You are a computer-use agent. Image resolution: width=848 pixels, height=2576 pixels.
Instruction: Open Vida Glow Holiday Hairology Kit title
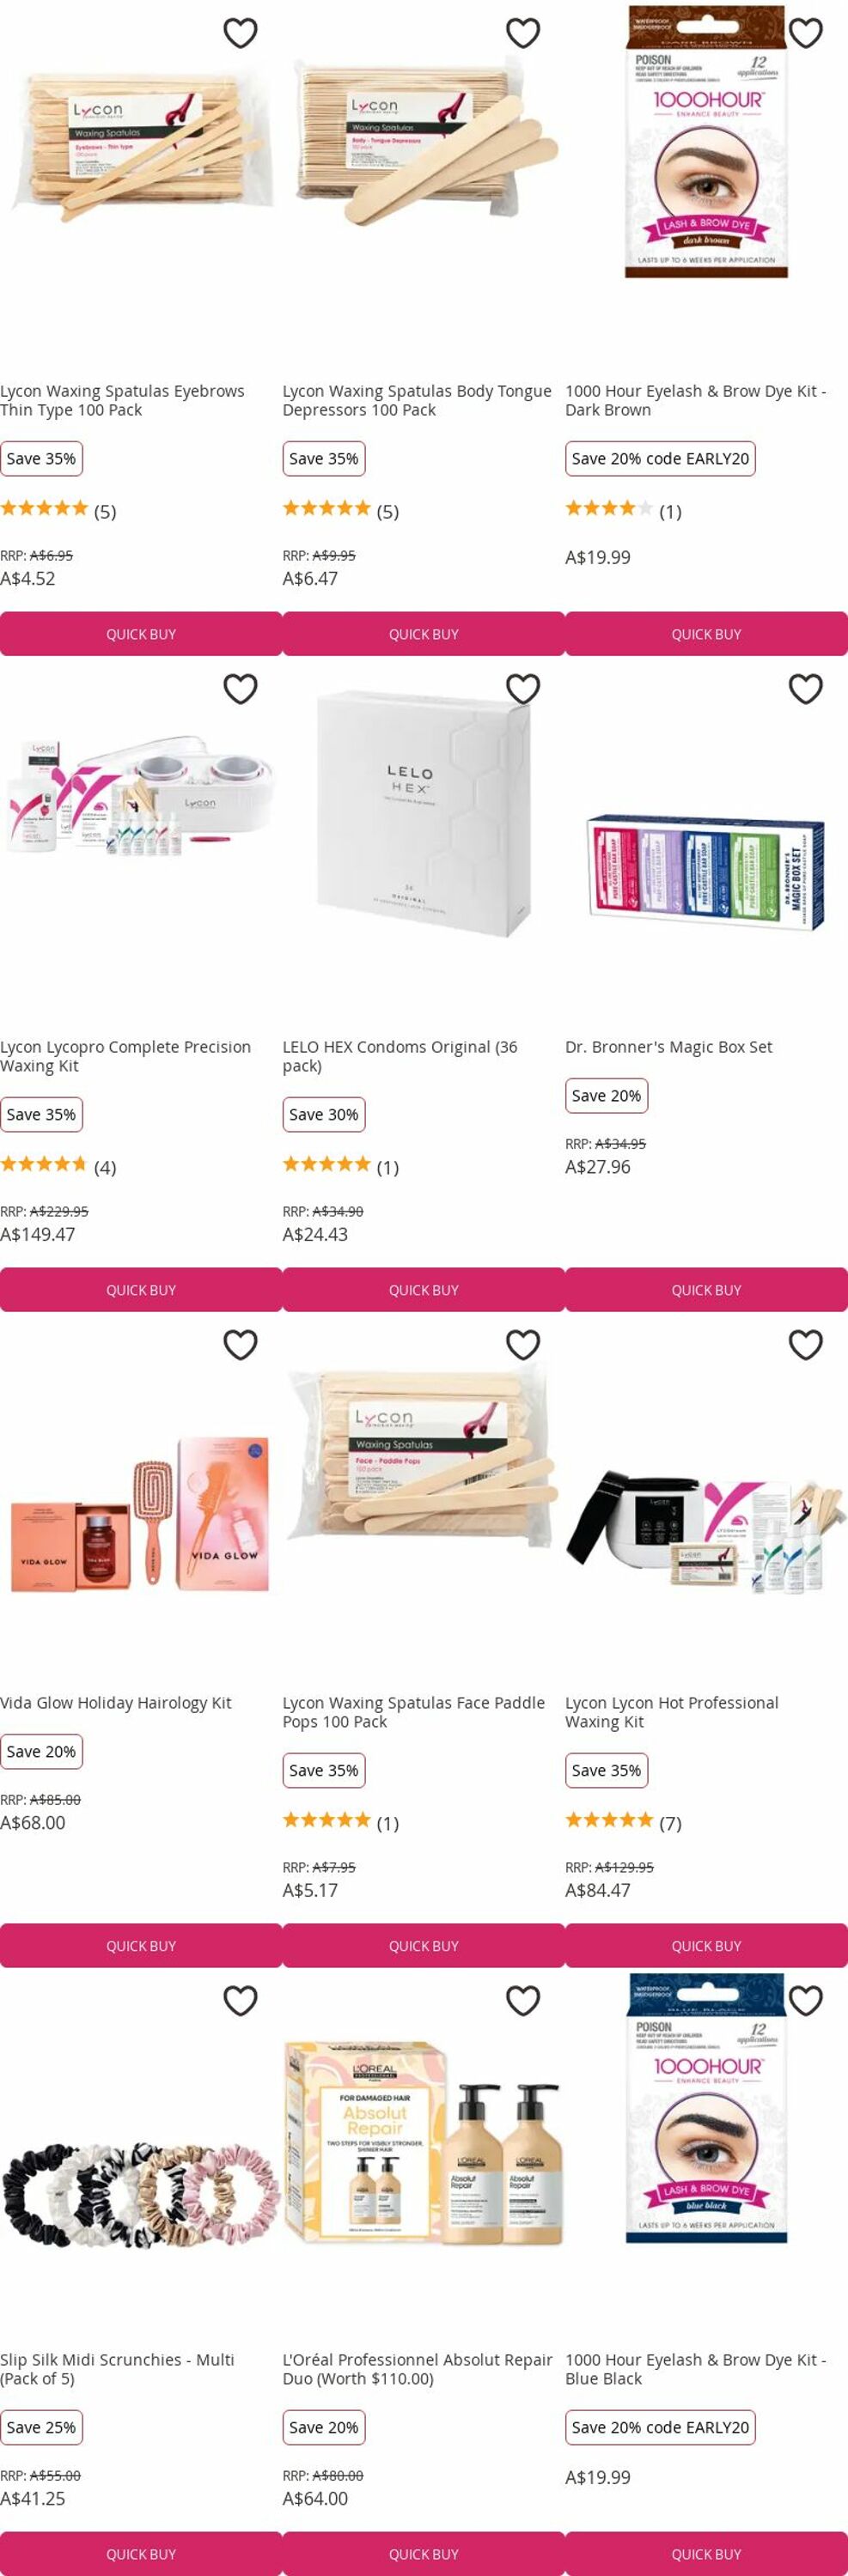[116, 1703]
